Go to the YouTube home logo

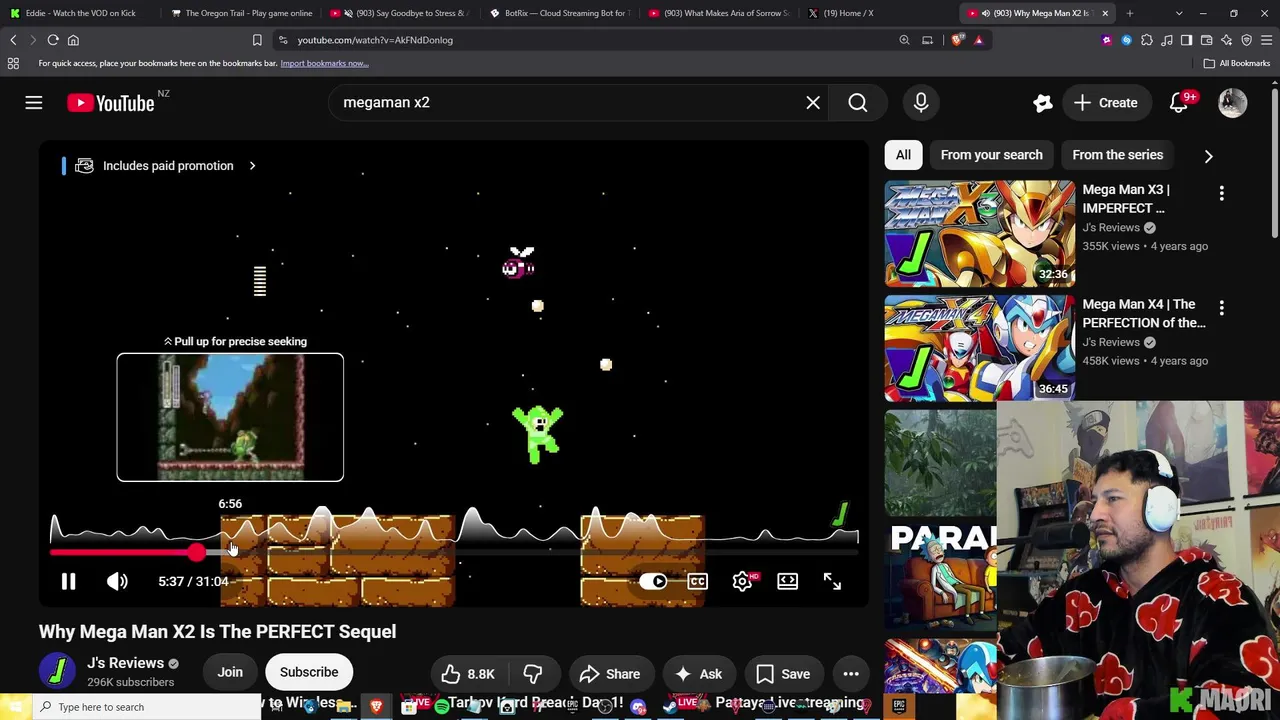tap(111, 103)
